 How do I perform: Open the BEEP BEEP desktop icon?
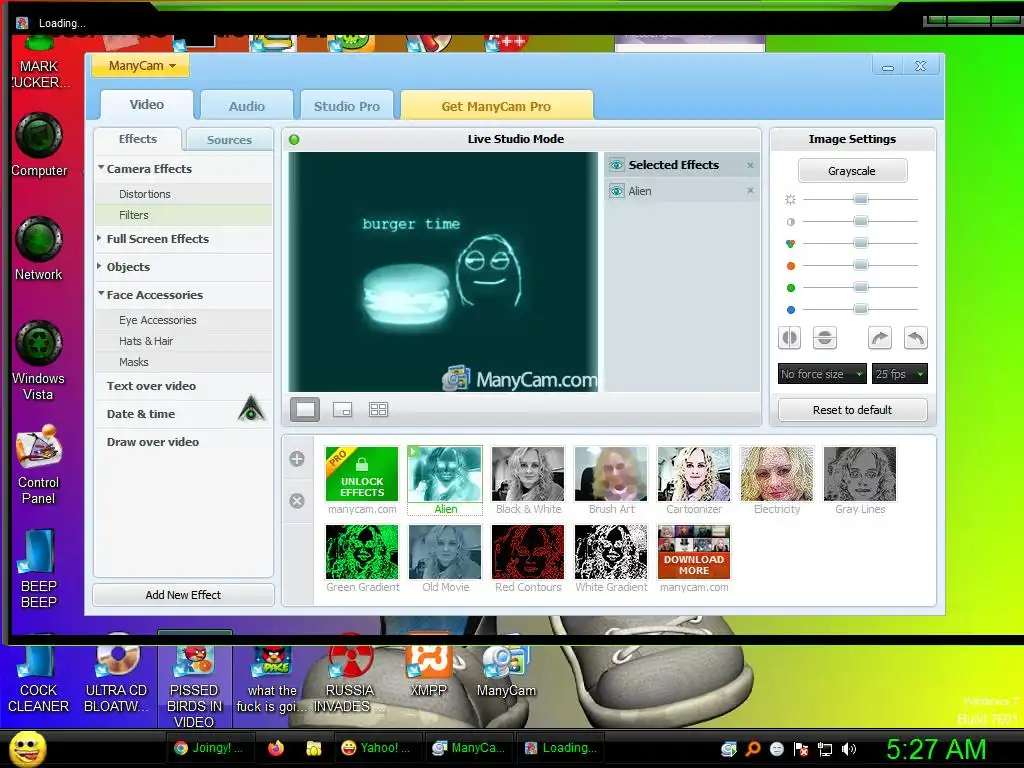pyautogui.click(x=39, y=568)
